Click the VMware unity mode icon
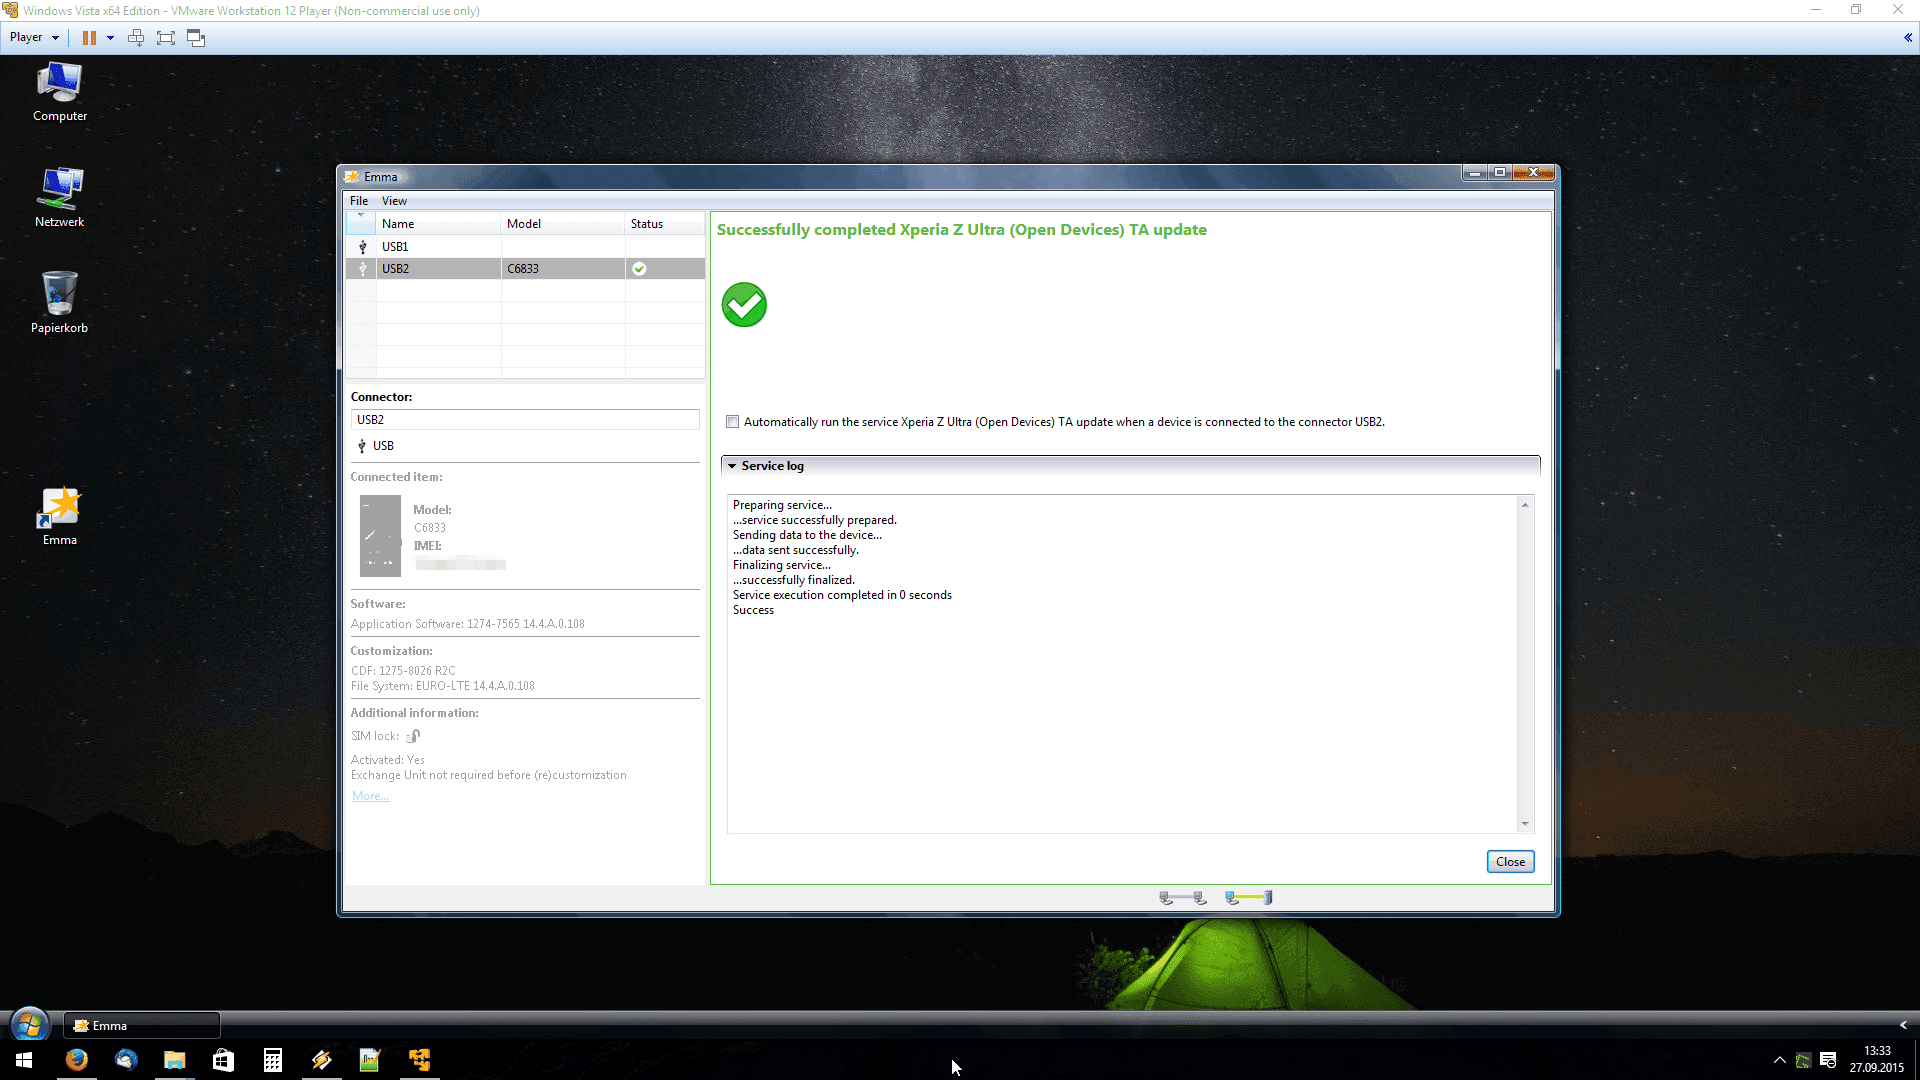 tap(196, 38)
